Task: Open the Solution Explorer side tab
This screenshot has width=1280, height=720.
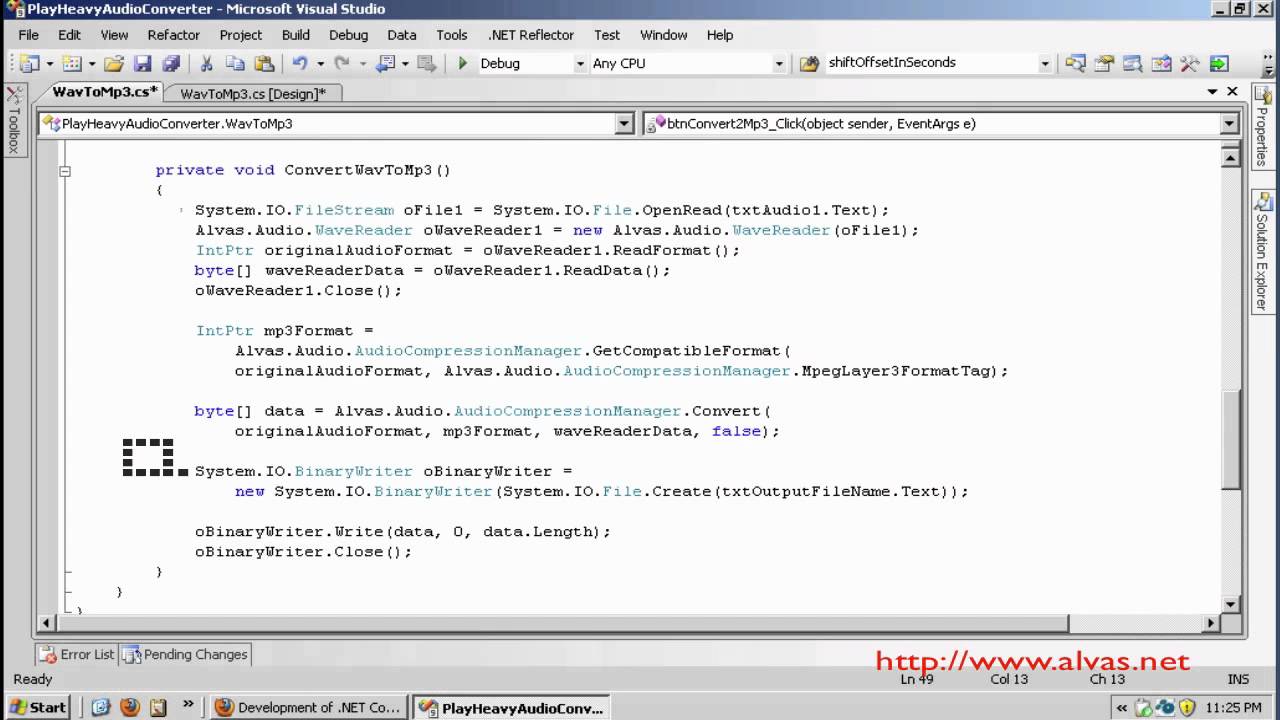Action: click(1262, 252)
